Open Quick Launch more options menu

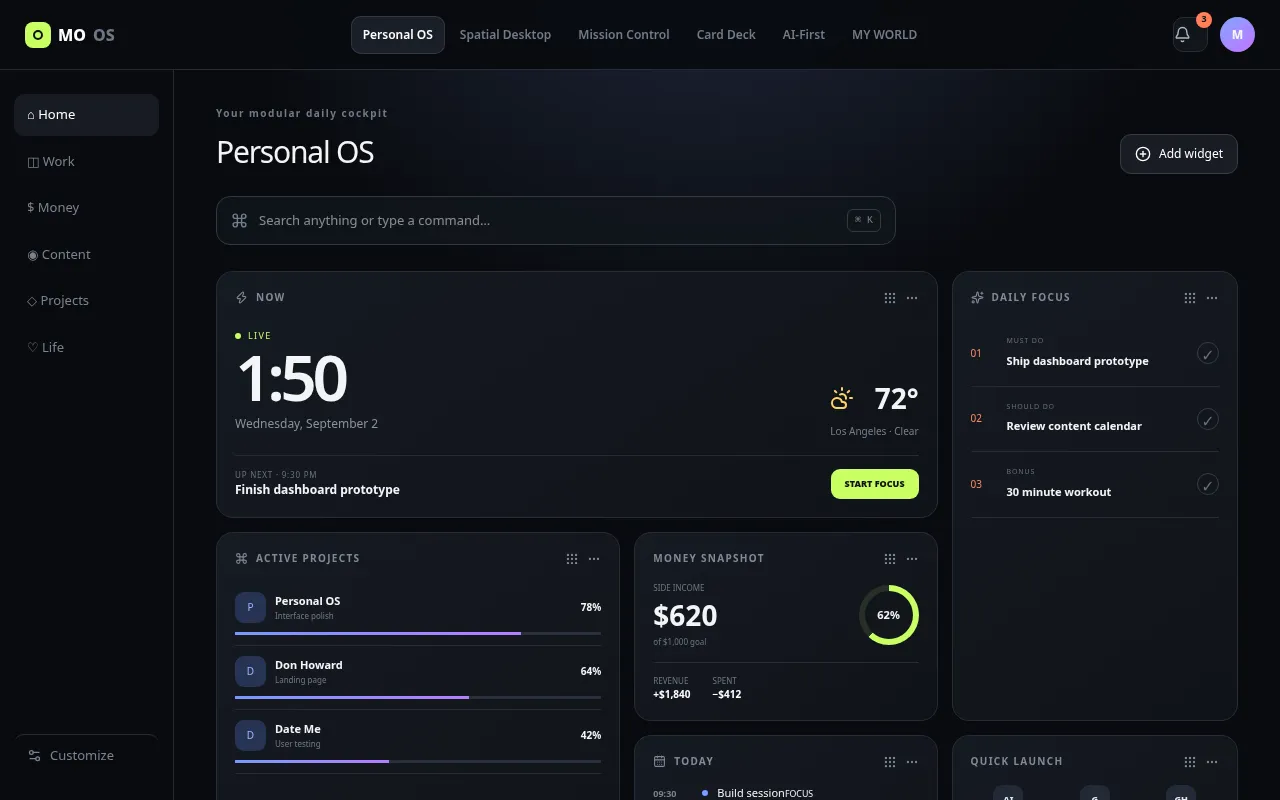1212,762
